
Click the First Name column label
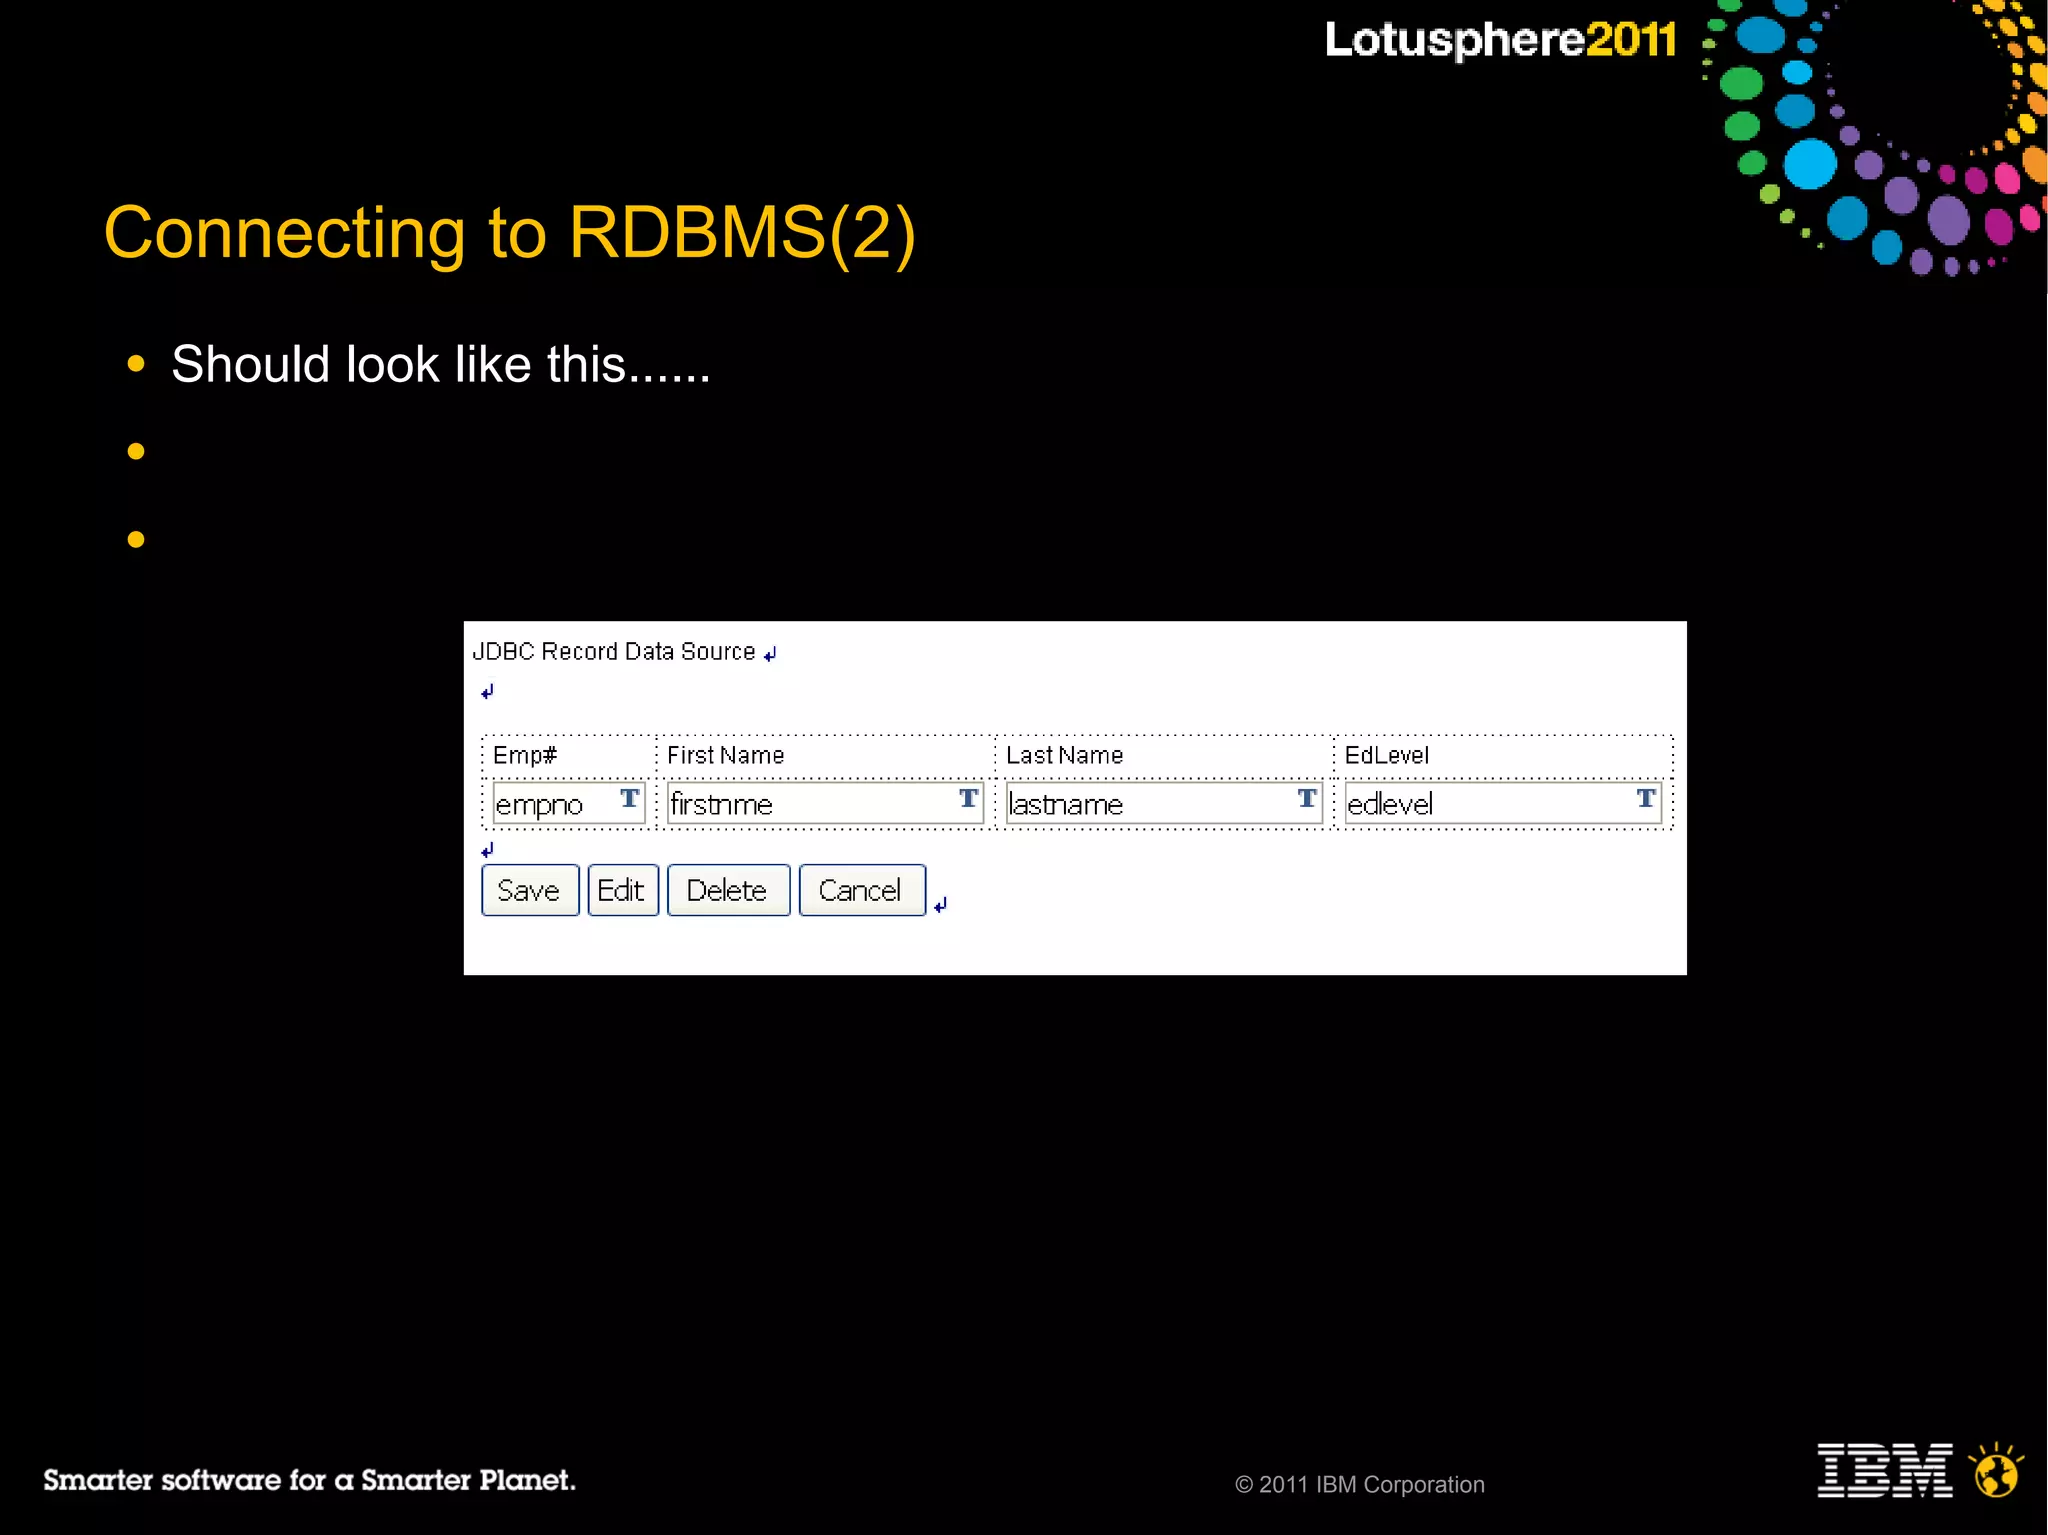click(726, 755)
